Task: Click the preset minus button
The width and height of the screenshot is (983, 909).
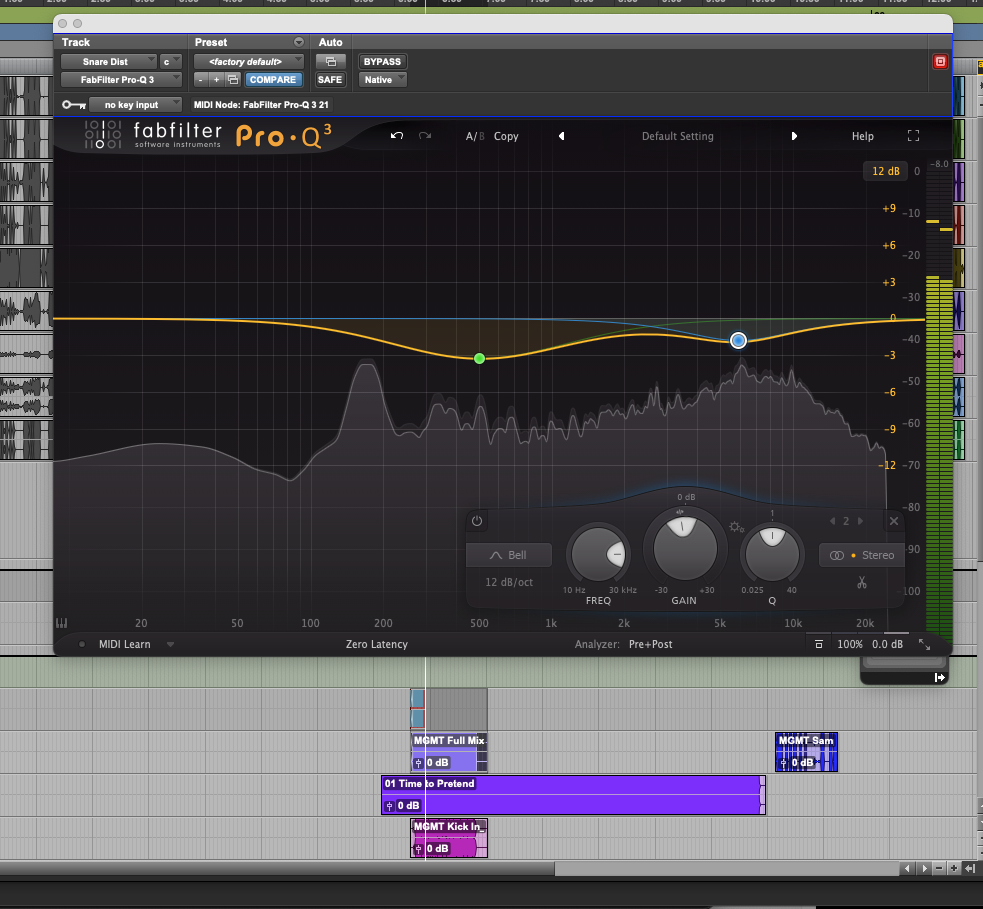Action: [x=200, y=80]
